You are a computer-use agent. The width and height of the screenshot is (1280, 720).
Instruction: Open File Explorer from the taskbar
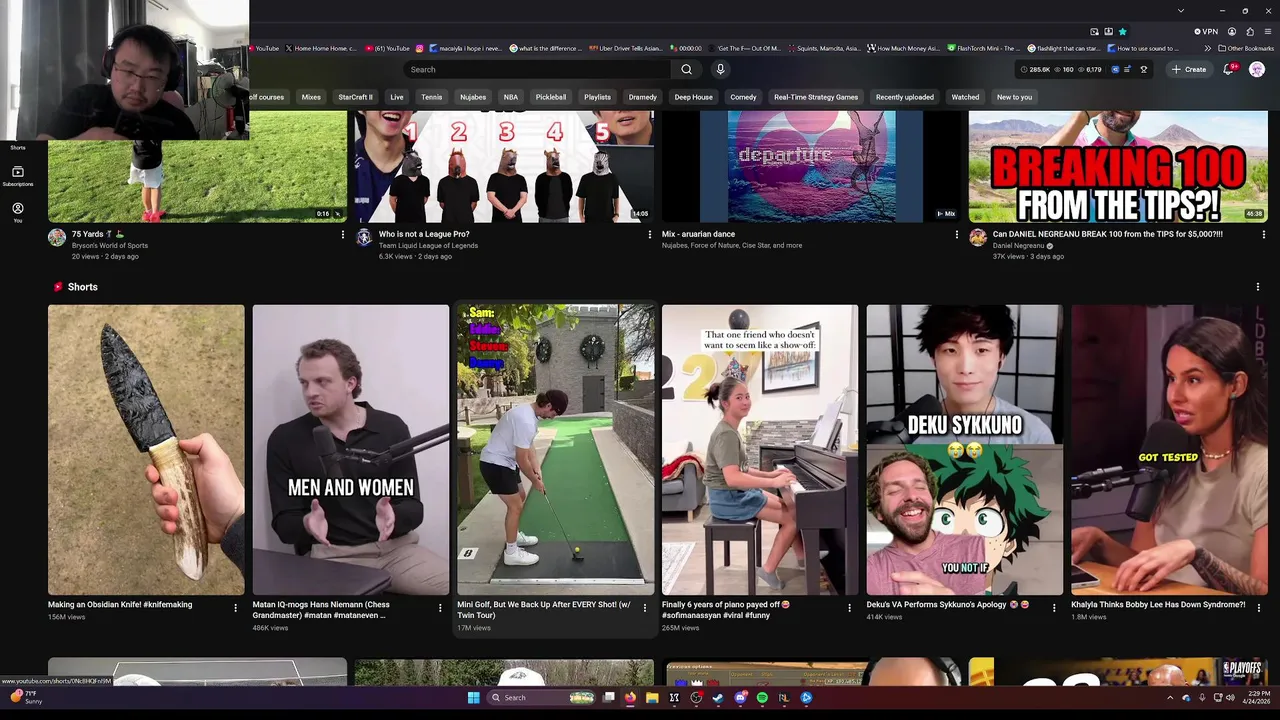tap(652, 697)
